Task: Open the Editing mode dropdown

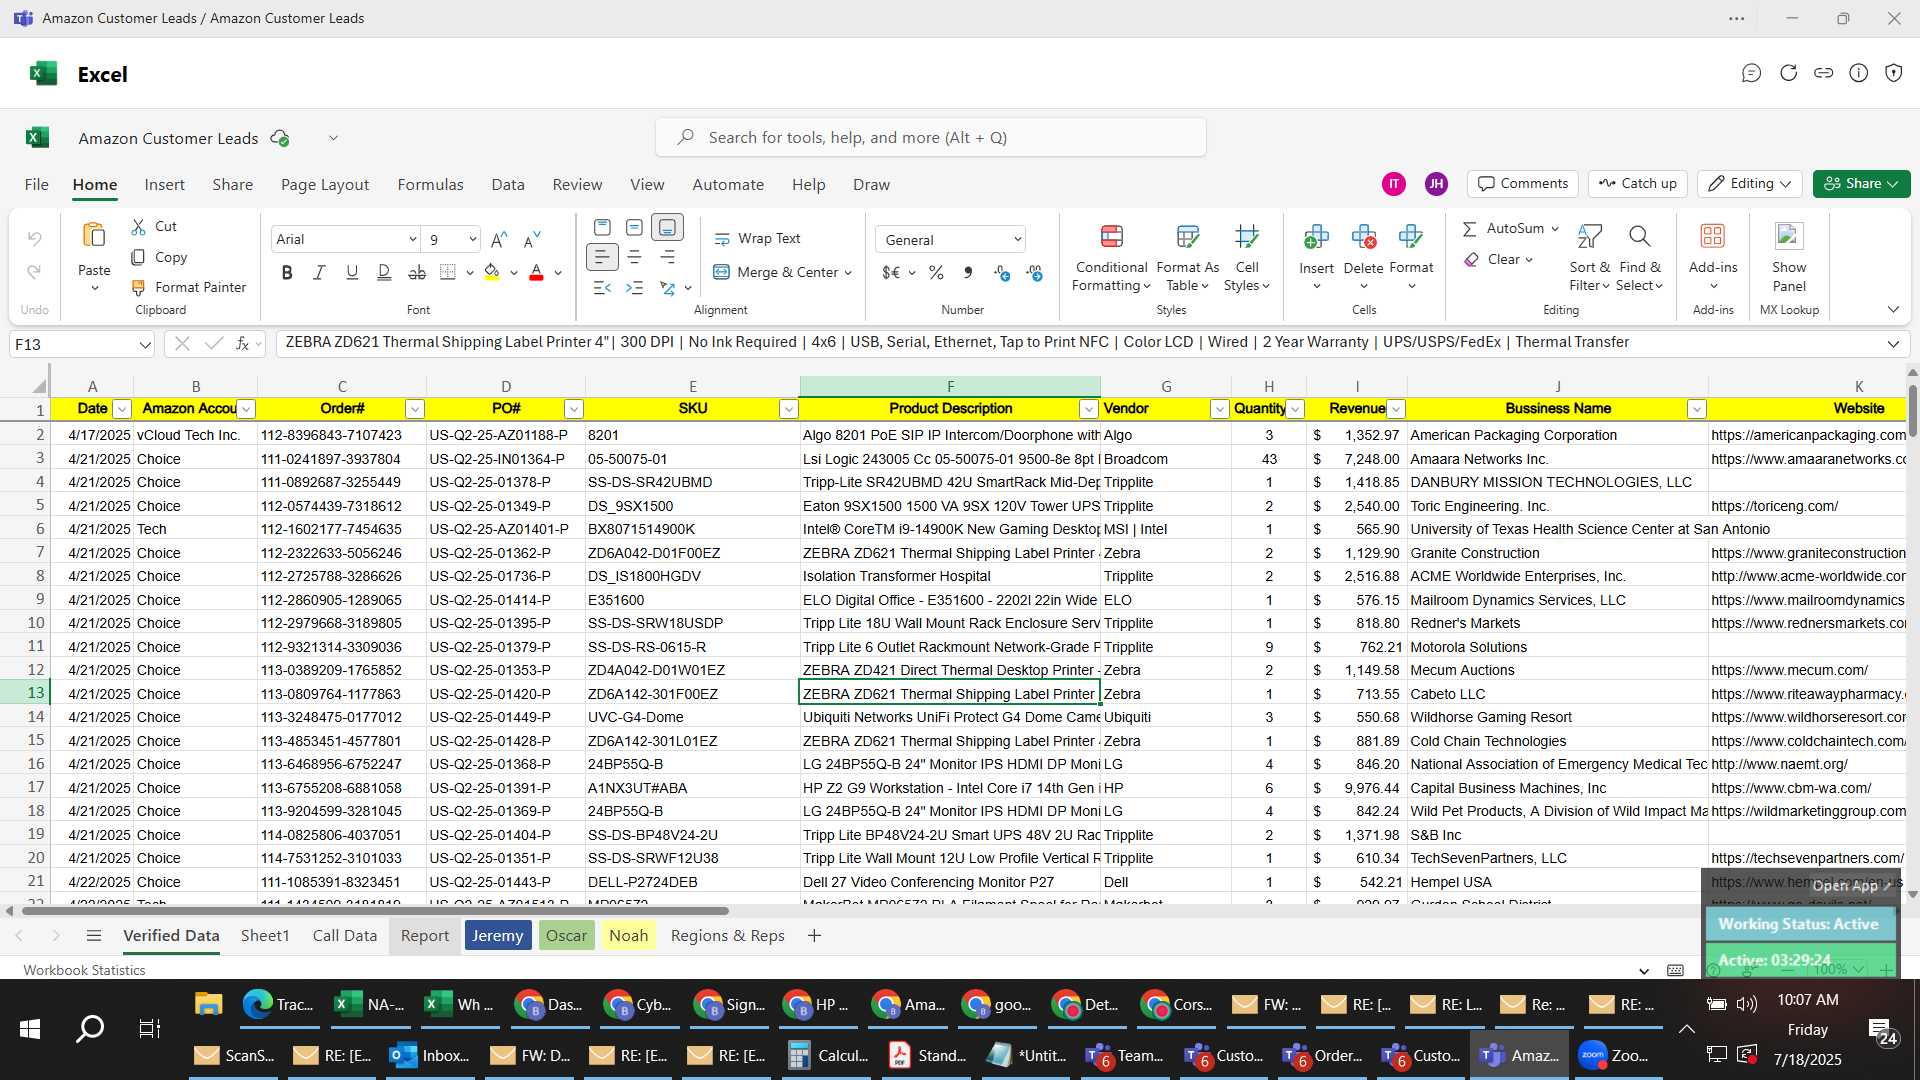Action: tap(1749, 184)
